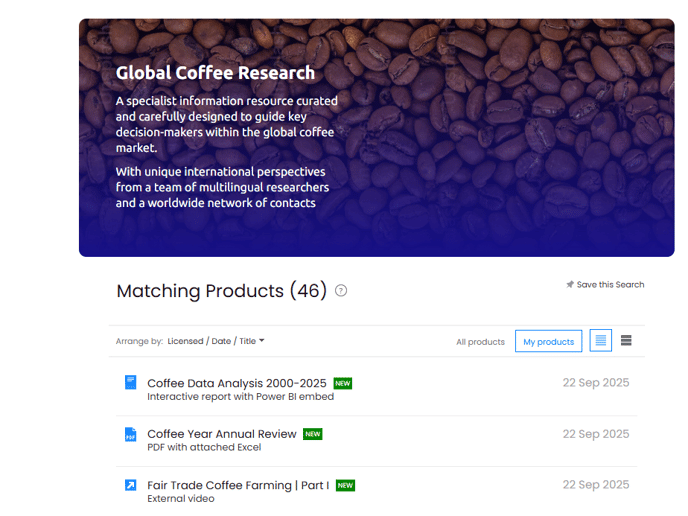
Task: Click the help question mark icon
Action: [341, 291]
